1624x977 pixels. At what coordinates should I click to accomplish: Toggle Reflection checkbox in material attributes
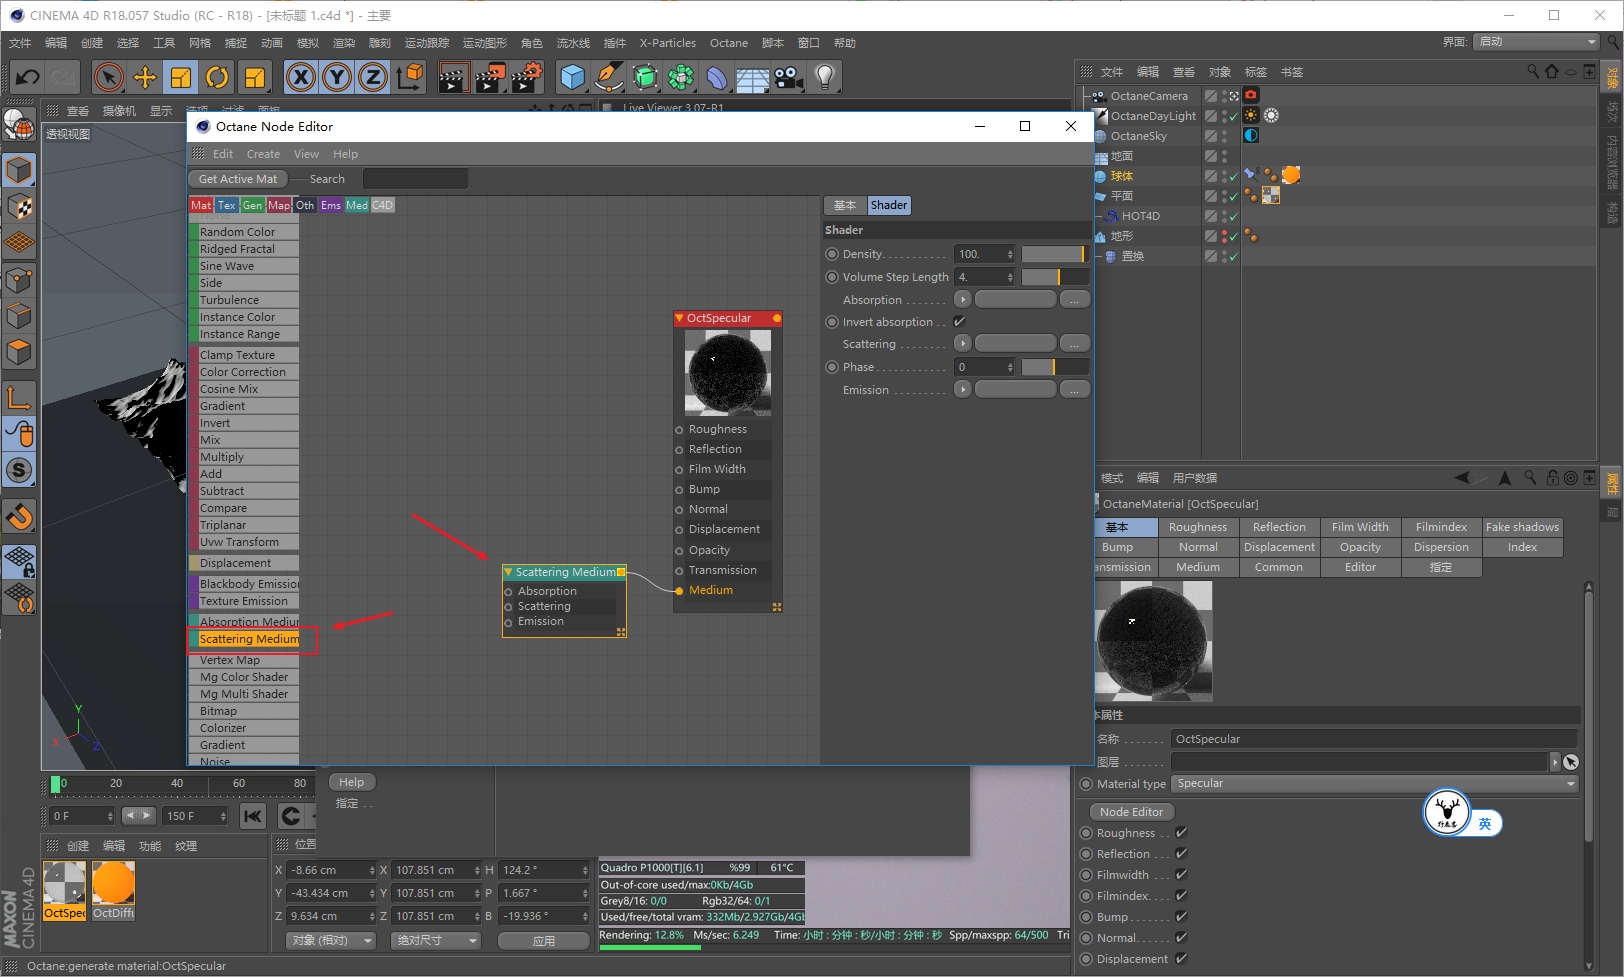click(1181, 854)
